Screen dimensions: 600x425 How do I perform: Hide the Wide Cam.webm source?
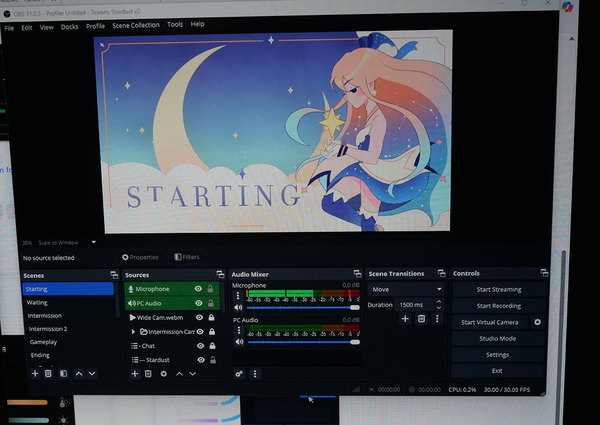tap(199, 317)
